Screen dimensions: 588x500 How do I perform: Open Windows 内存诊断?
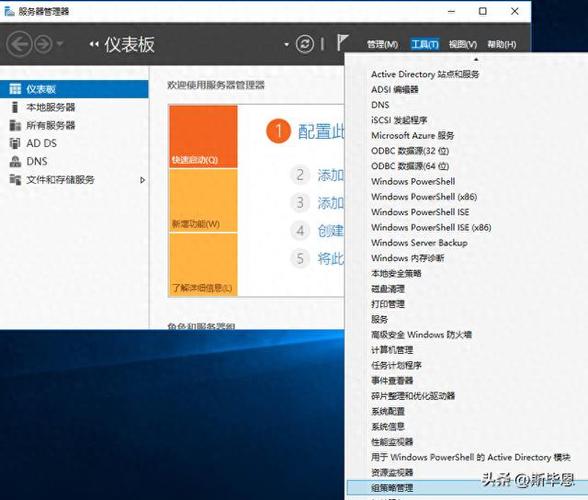[x=408, y=258]
